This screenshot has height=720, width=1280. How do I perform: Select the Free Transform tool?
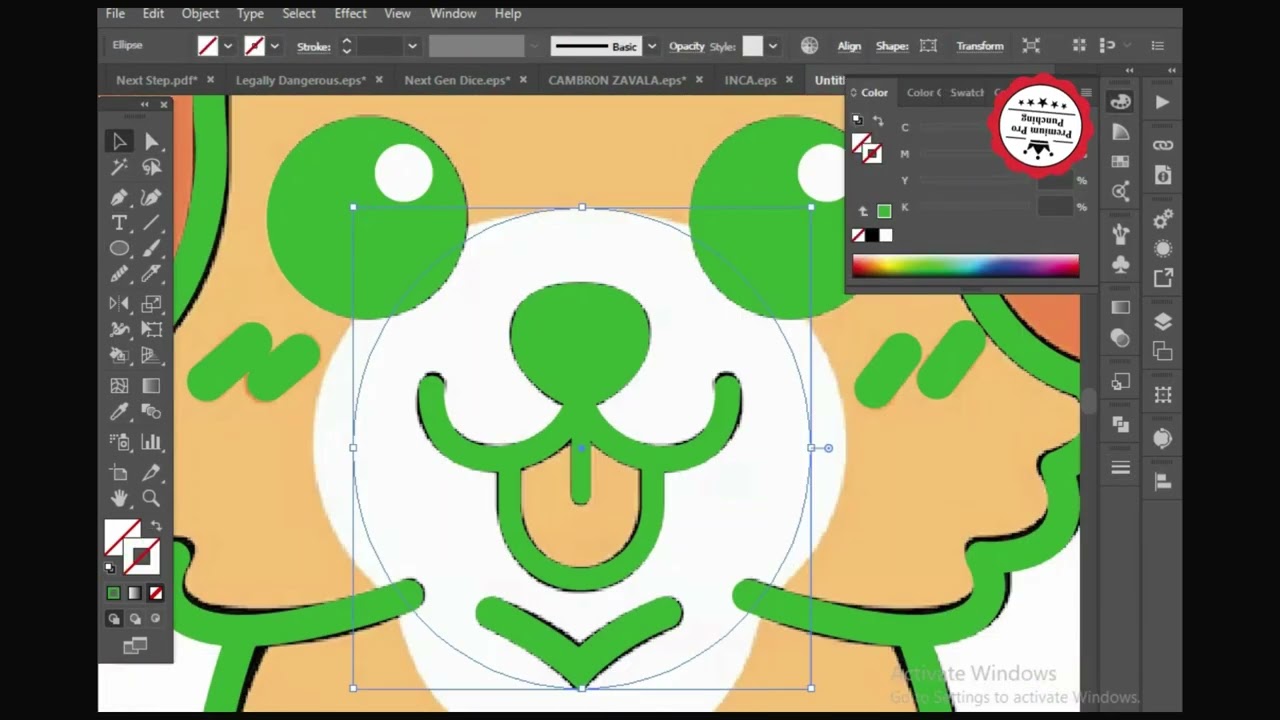click(152, 329)
